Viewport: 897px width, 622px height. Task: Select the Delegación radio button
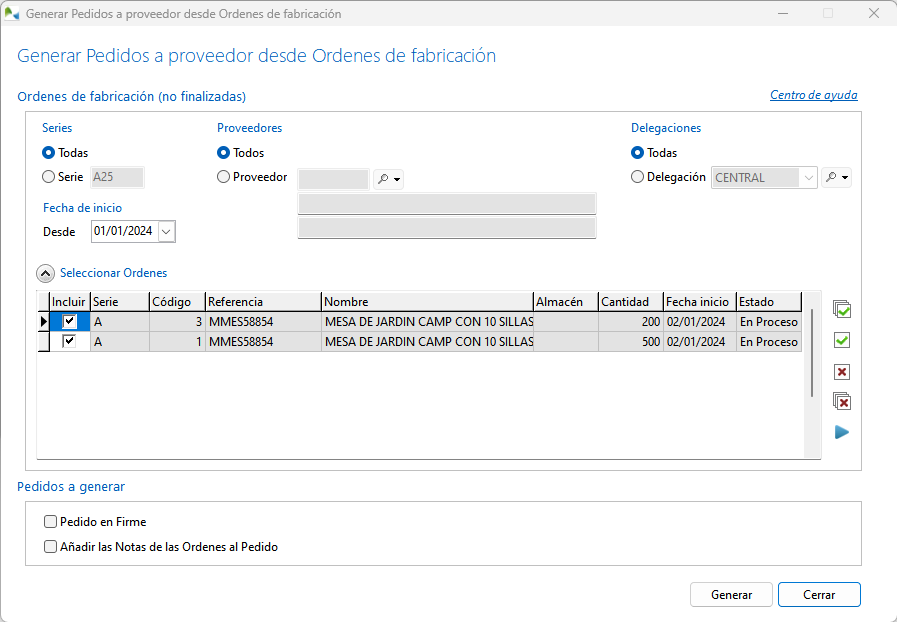(637, 177)
